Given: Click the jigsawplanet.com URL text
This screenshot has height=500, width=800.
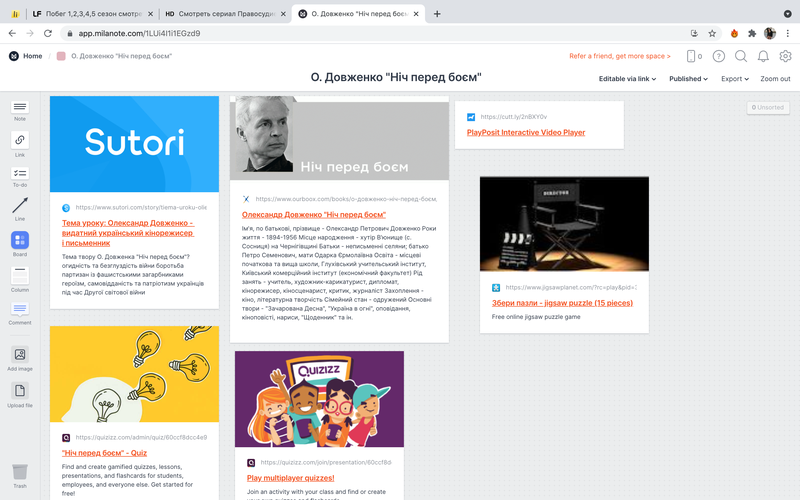Looking at the screenshot, I should click(571, 287).
